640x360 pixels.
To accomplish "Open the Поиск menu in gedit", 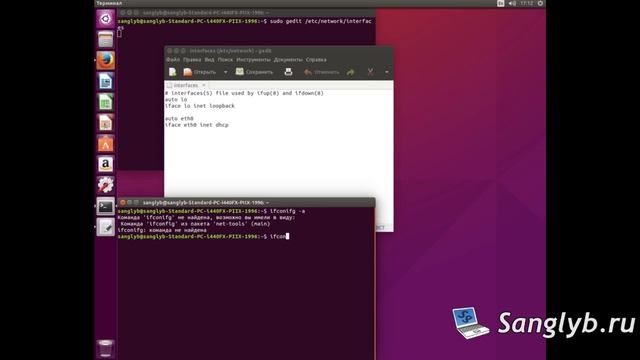I will click(x=225, y=60).
